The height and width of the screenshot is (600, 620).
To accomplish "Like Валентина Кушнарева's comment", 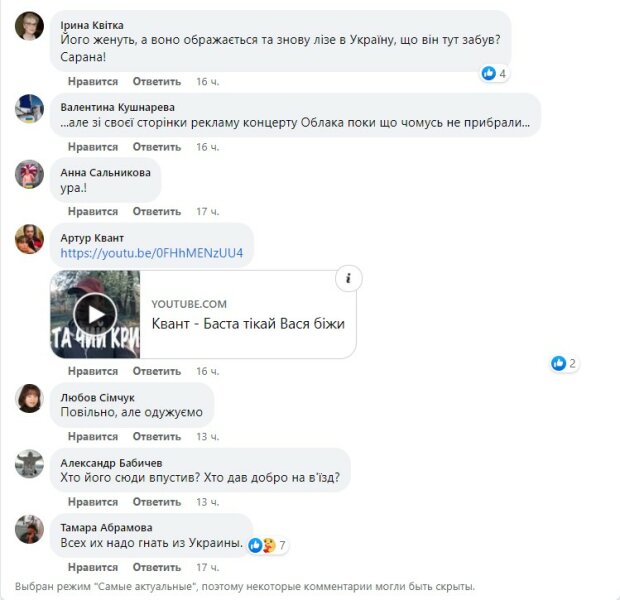I will 93,147.
